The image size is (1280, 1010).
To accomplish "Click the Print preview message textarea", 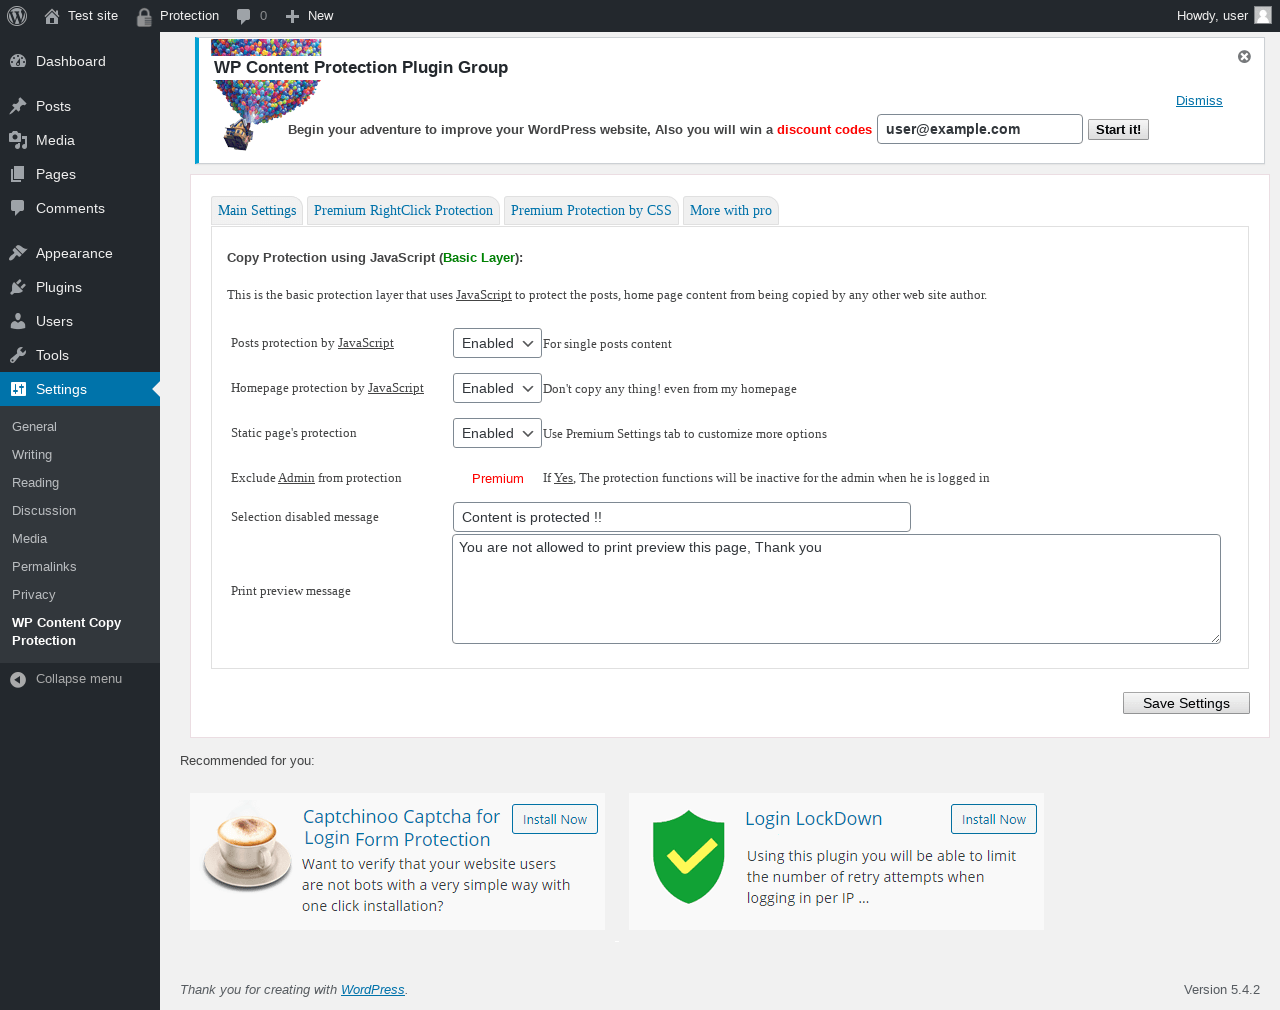I will (x=836, y=589).
